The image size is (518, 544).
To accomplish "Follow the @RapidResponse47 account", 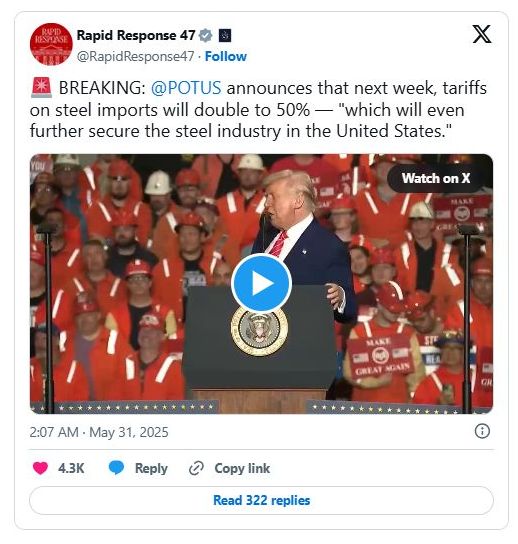I will [x=226, y=56].
